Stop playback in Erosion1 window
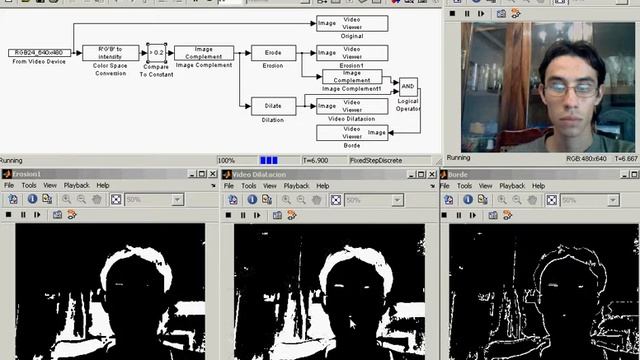 tap(9, 215)
